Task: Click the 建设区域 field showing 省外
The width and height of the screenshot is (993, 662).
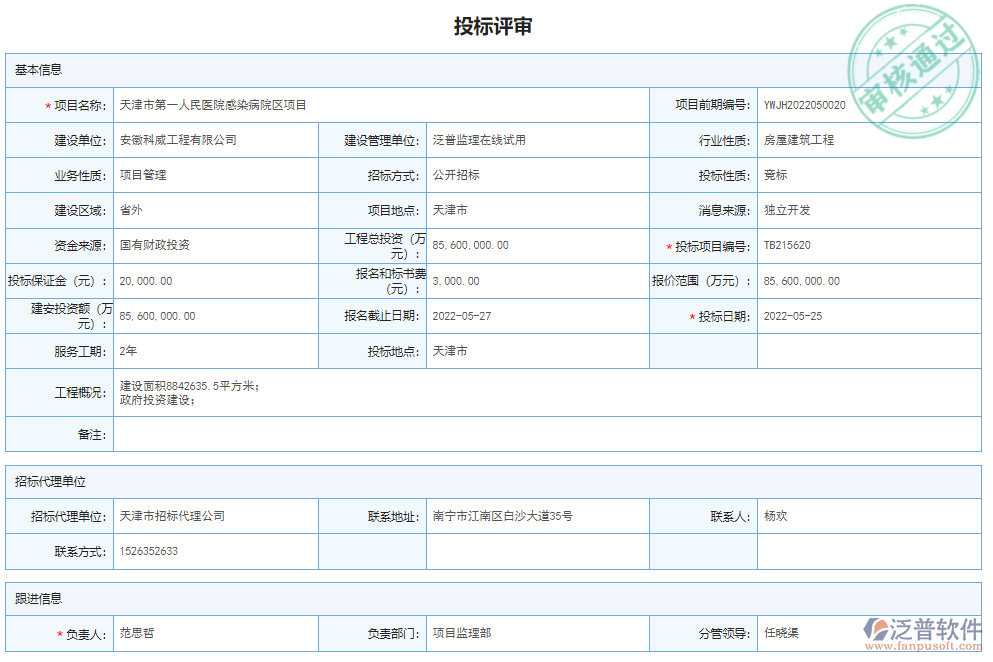Action: [x=128, y=210]
